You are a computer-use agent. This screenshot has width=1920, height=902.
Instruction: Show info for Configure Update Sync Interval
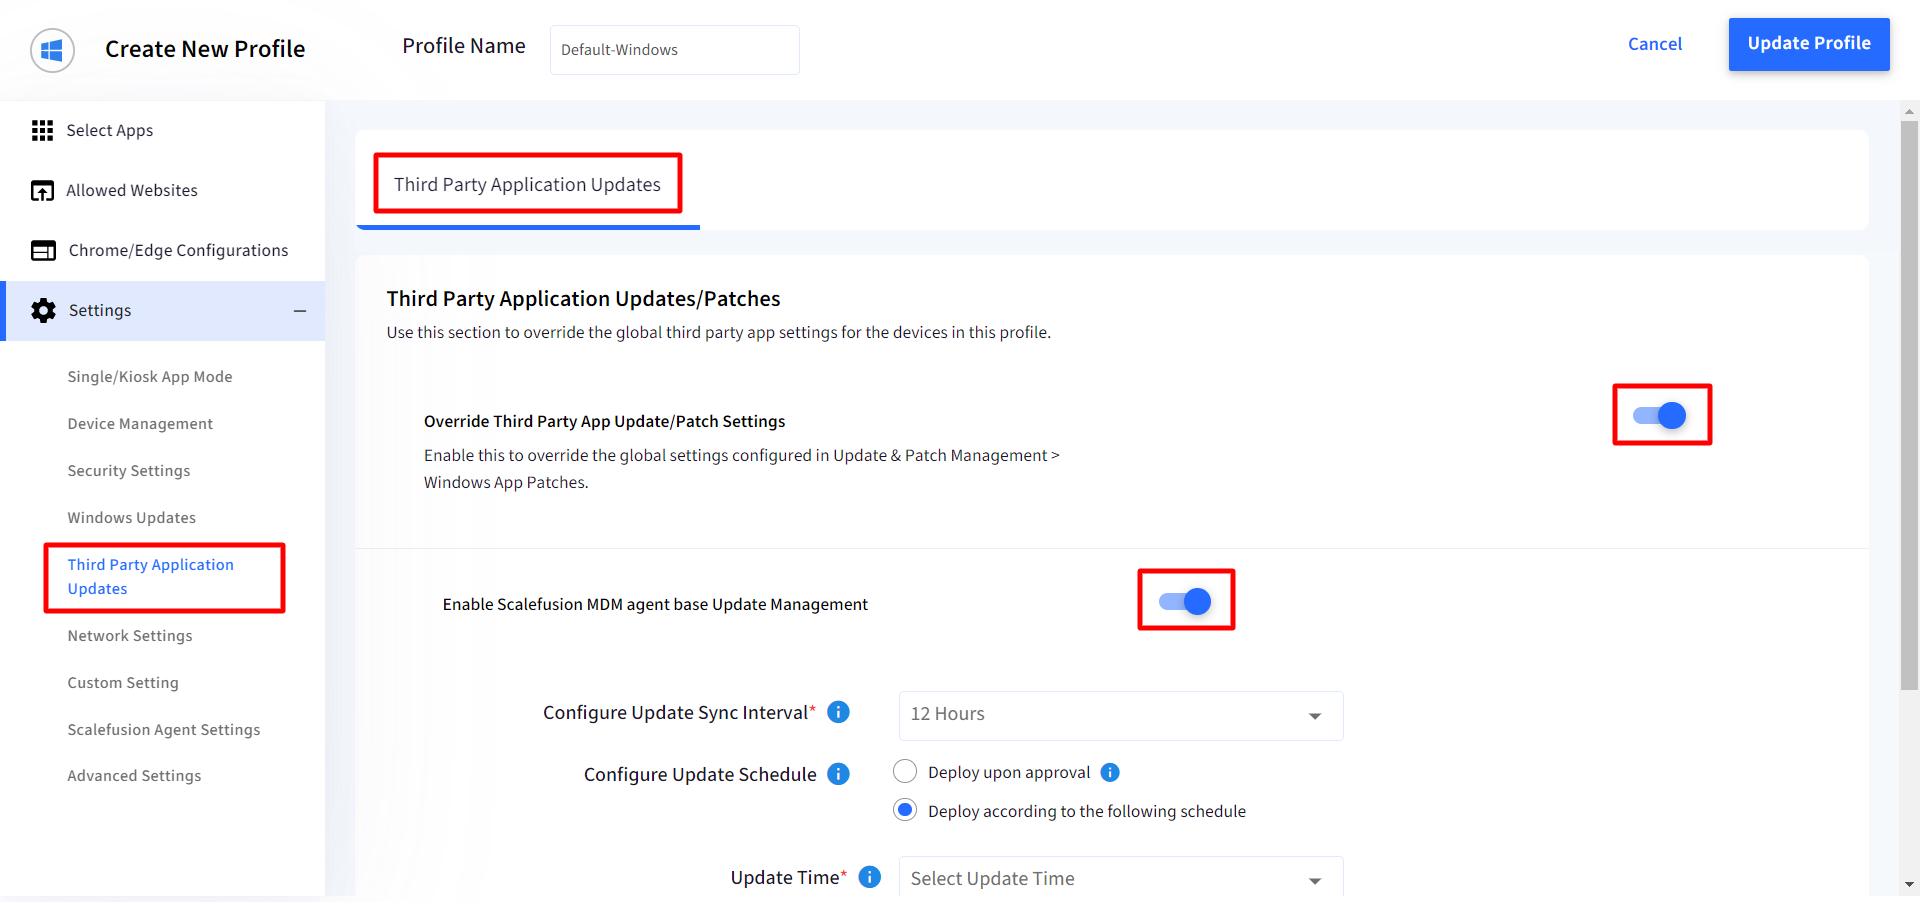[x=839, y=712]
